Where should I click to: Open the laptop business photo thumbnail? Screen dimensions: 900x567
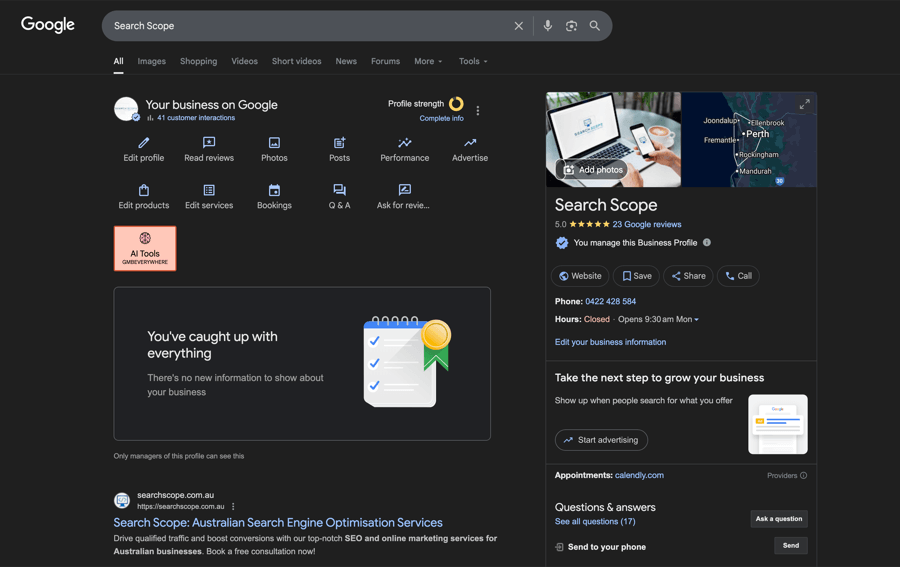(614, 139)
